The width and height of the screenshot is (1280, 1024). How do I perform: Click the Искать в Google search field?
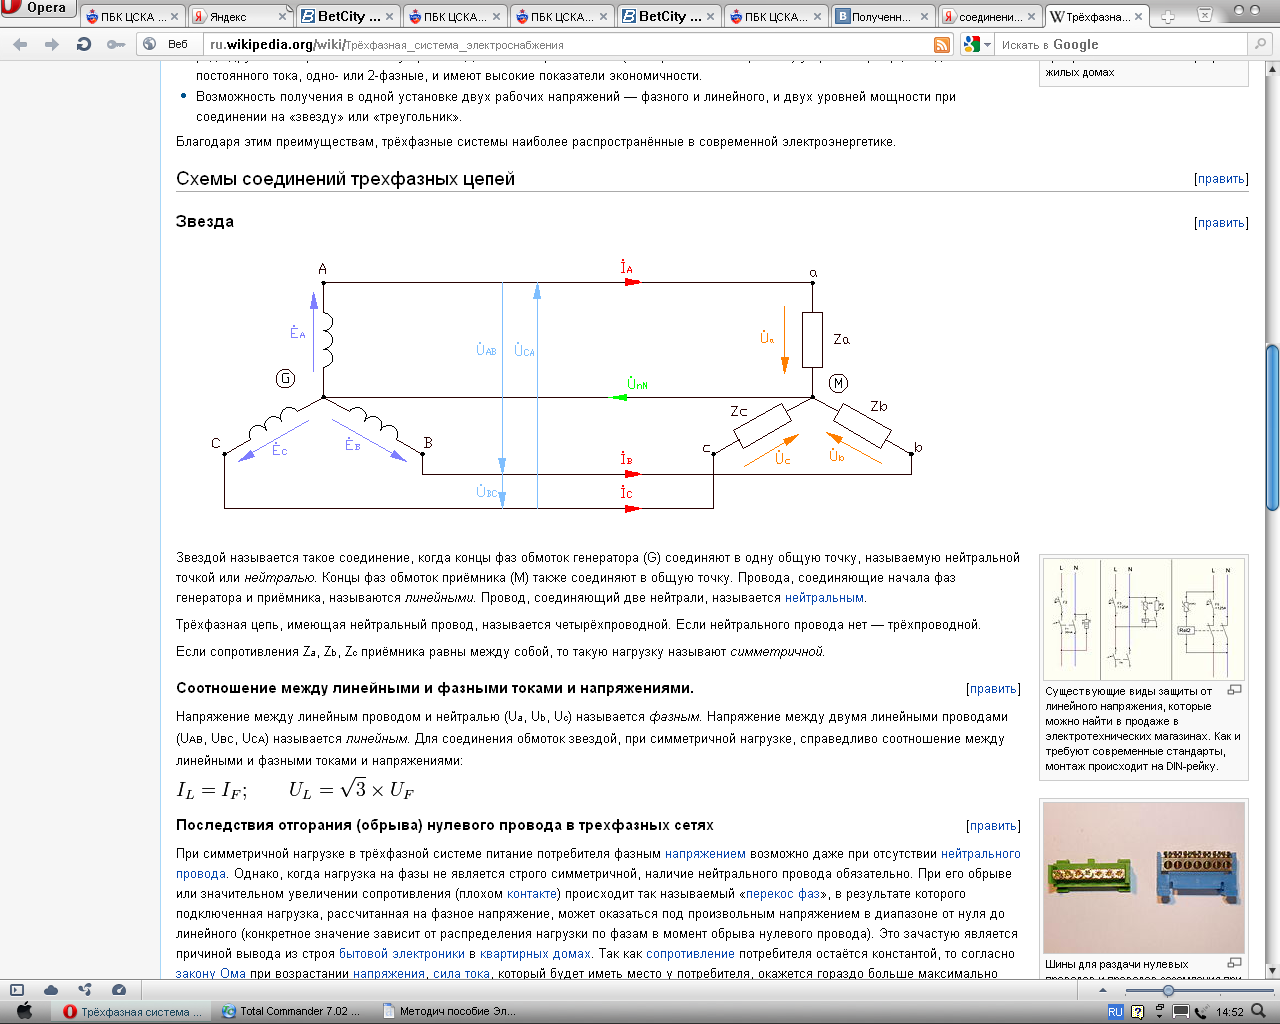[x=1120, y=45]
